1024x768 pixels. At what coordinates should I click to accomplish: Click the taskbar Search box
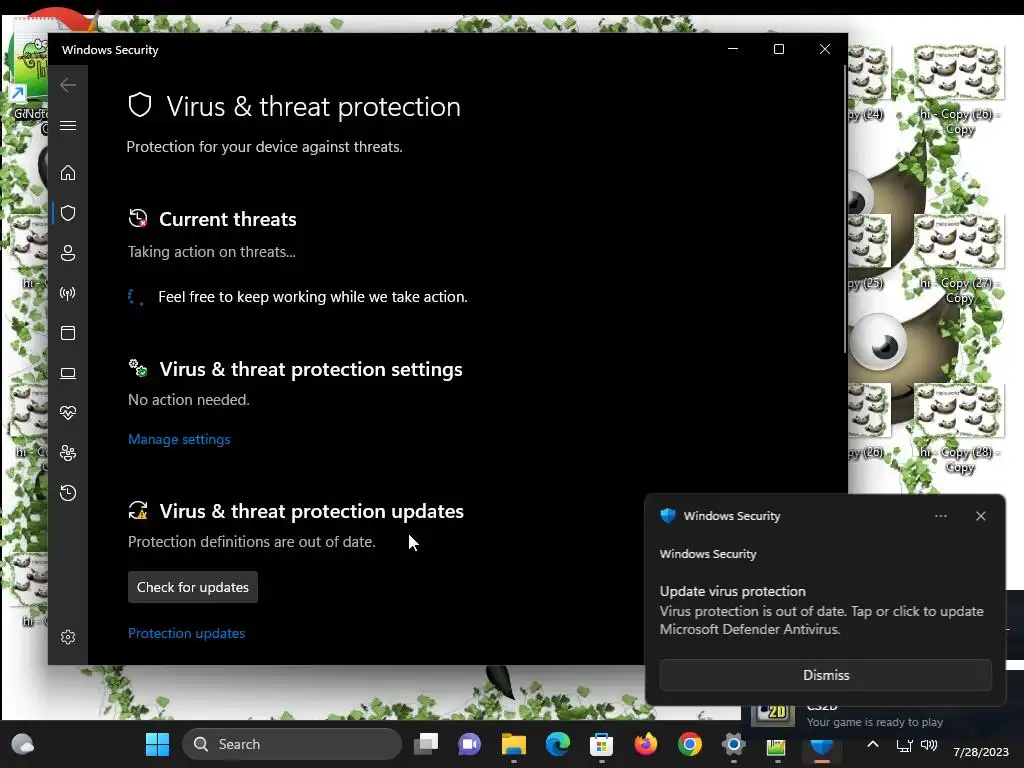292,744
